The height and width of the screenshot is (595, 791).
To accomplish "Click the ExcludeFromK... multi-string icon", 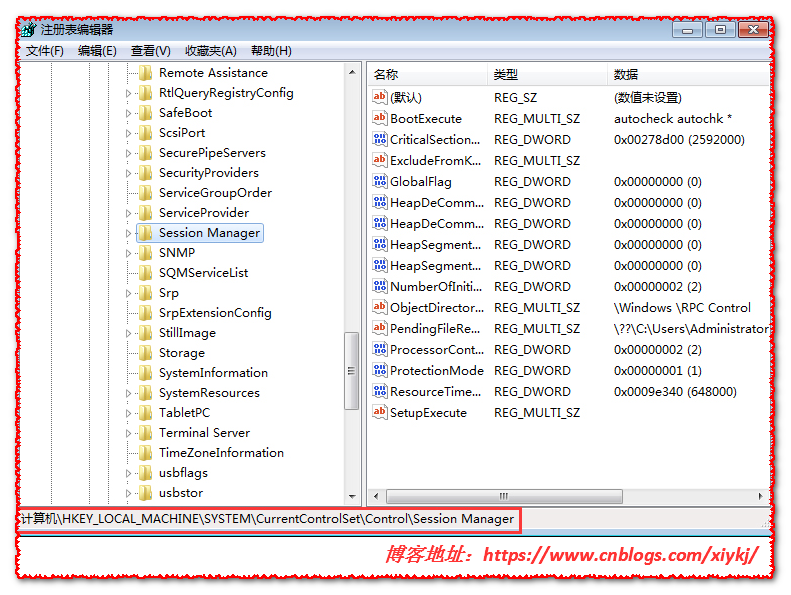I will (379, 160).
